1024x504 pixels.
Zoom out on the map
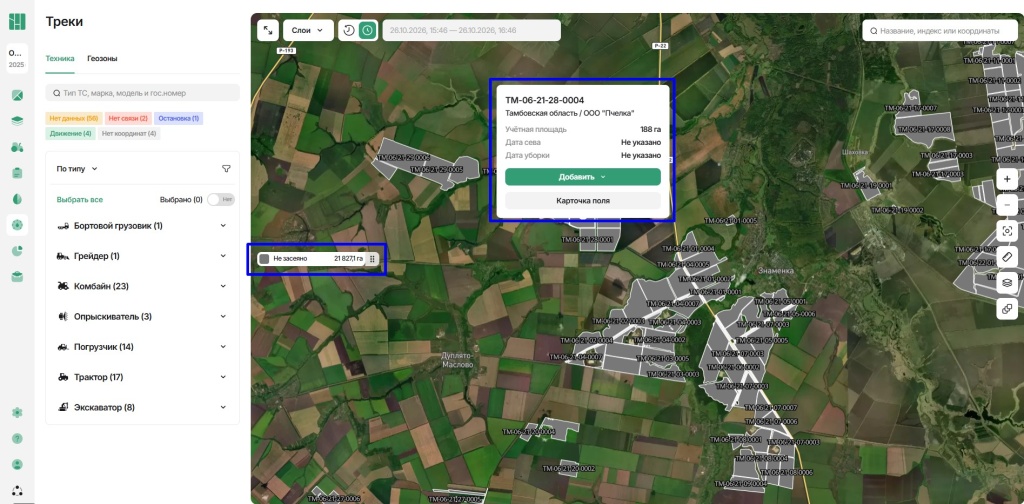(1007, 205)
